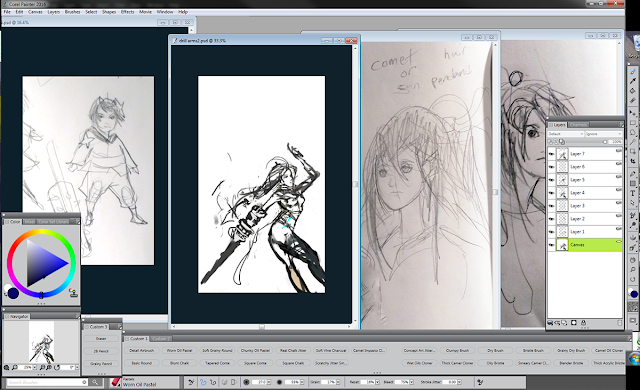Select the Pen shape tool
640x390 pixels.
pos(633,173)
